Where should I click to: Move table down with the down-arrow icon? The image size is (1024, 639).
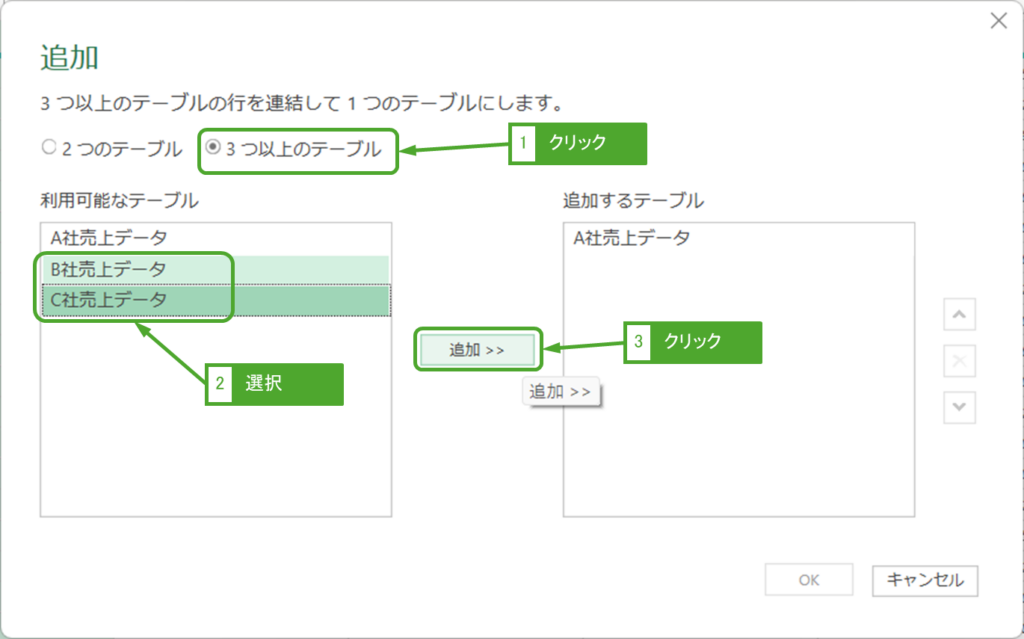tap(959, 407)
